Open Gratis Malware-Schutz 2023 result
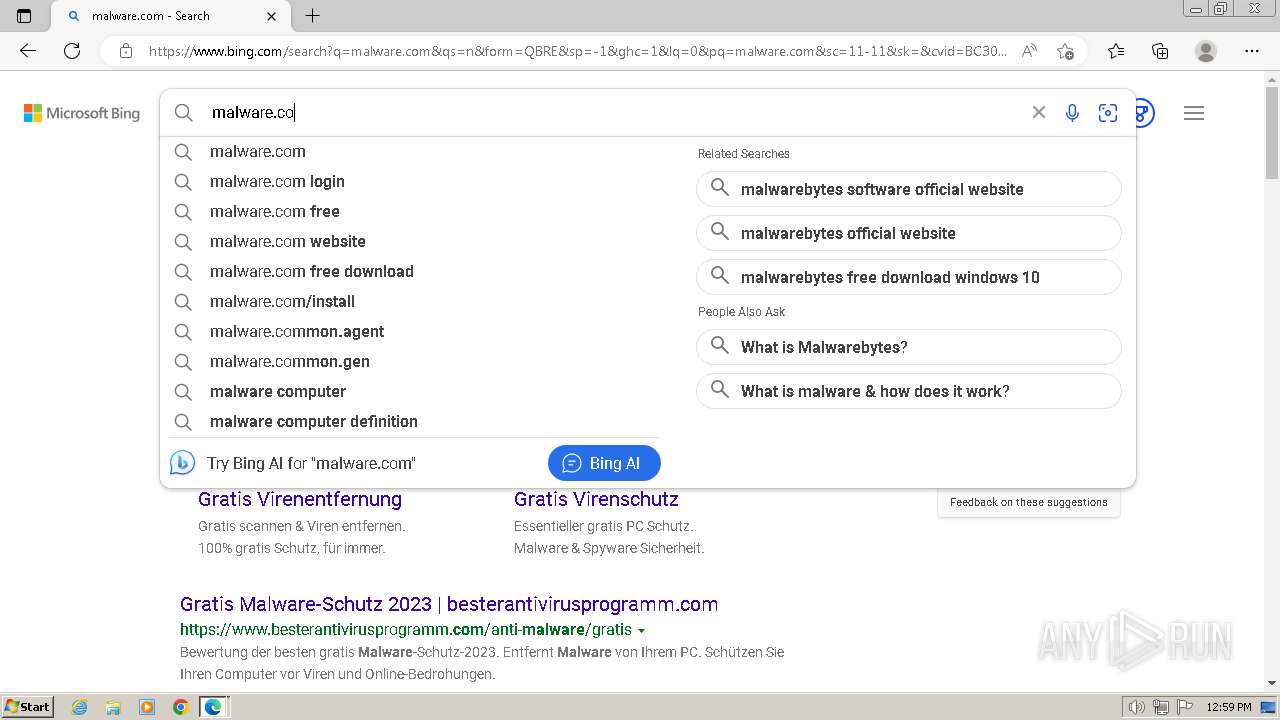Viewport: 1280px width, 720px height. [449, 604]
